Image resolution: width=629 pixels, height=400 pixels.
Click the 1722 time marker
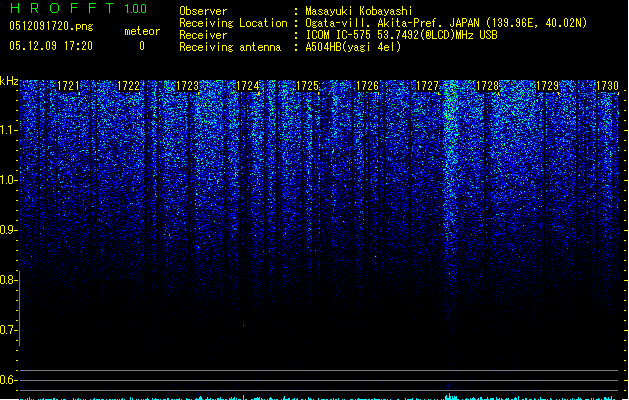(x=128, y=86)
